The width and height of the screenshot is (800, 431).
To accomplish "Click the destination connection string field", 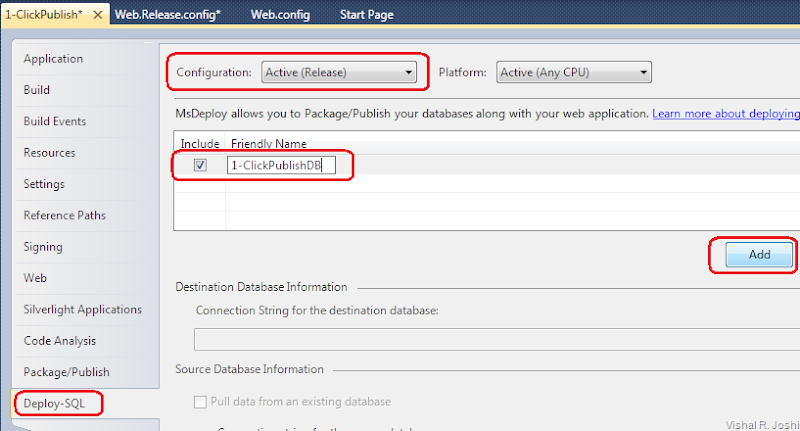I will [495, 337].
